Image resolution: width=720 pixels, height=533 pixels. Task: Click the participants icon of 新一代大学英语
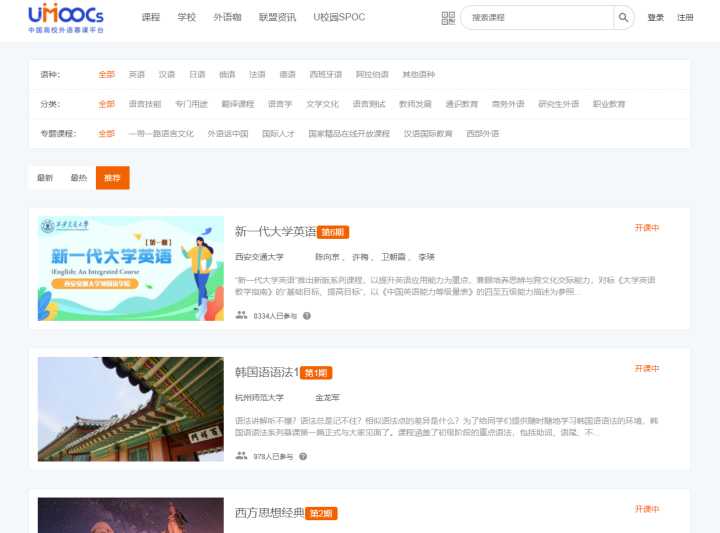242,315
